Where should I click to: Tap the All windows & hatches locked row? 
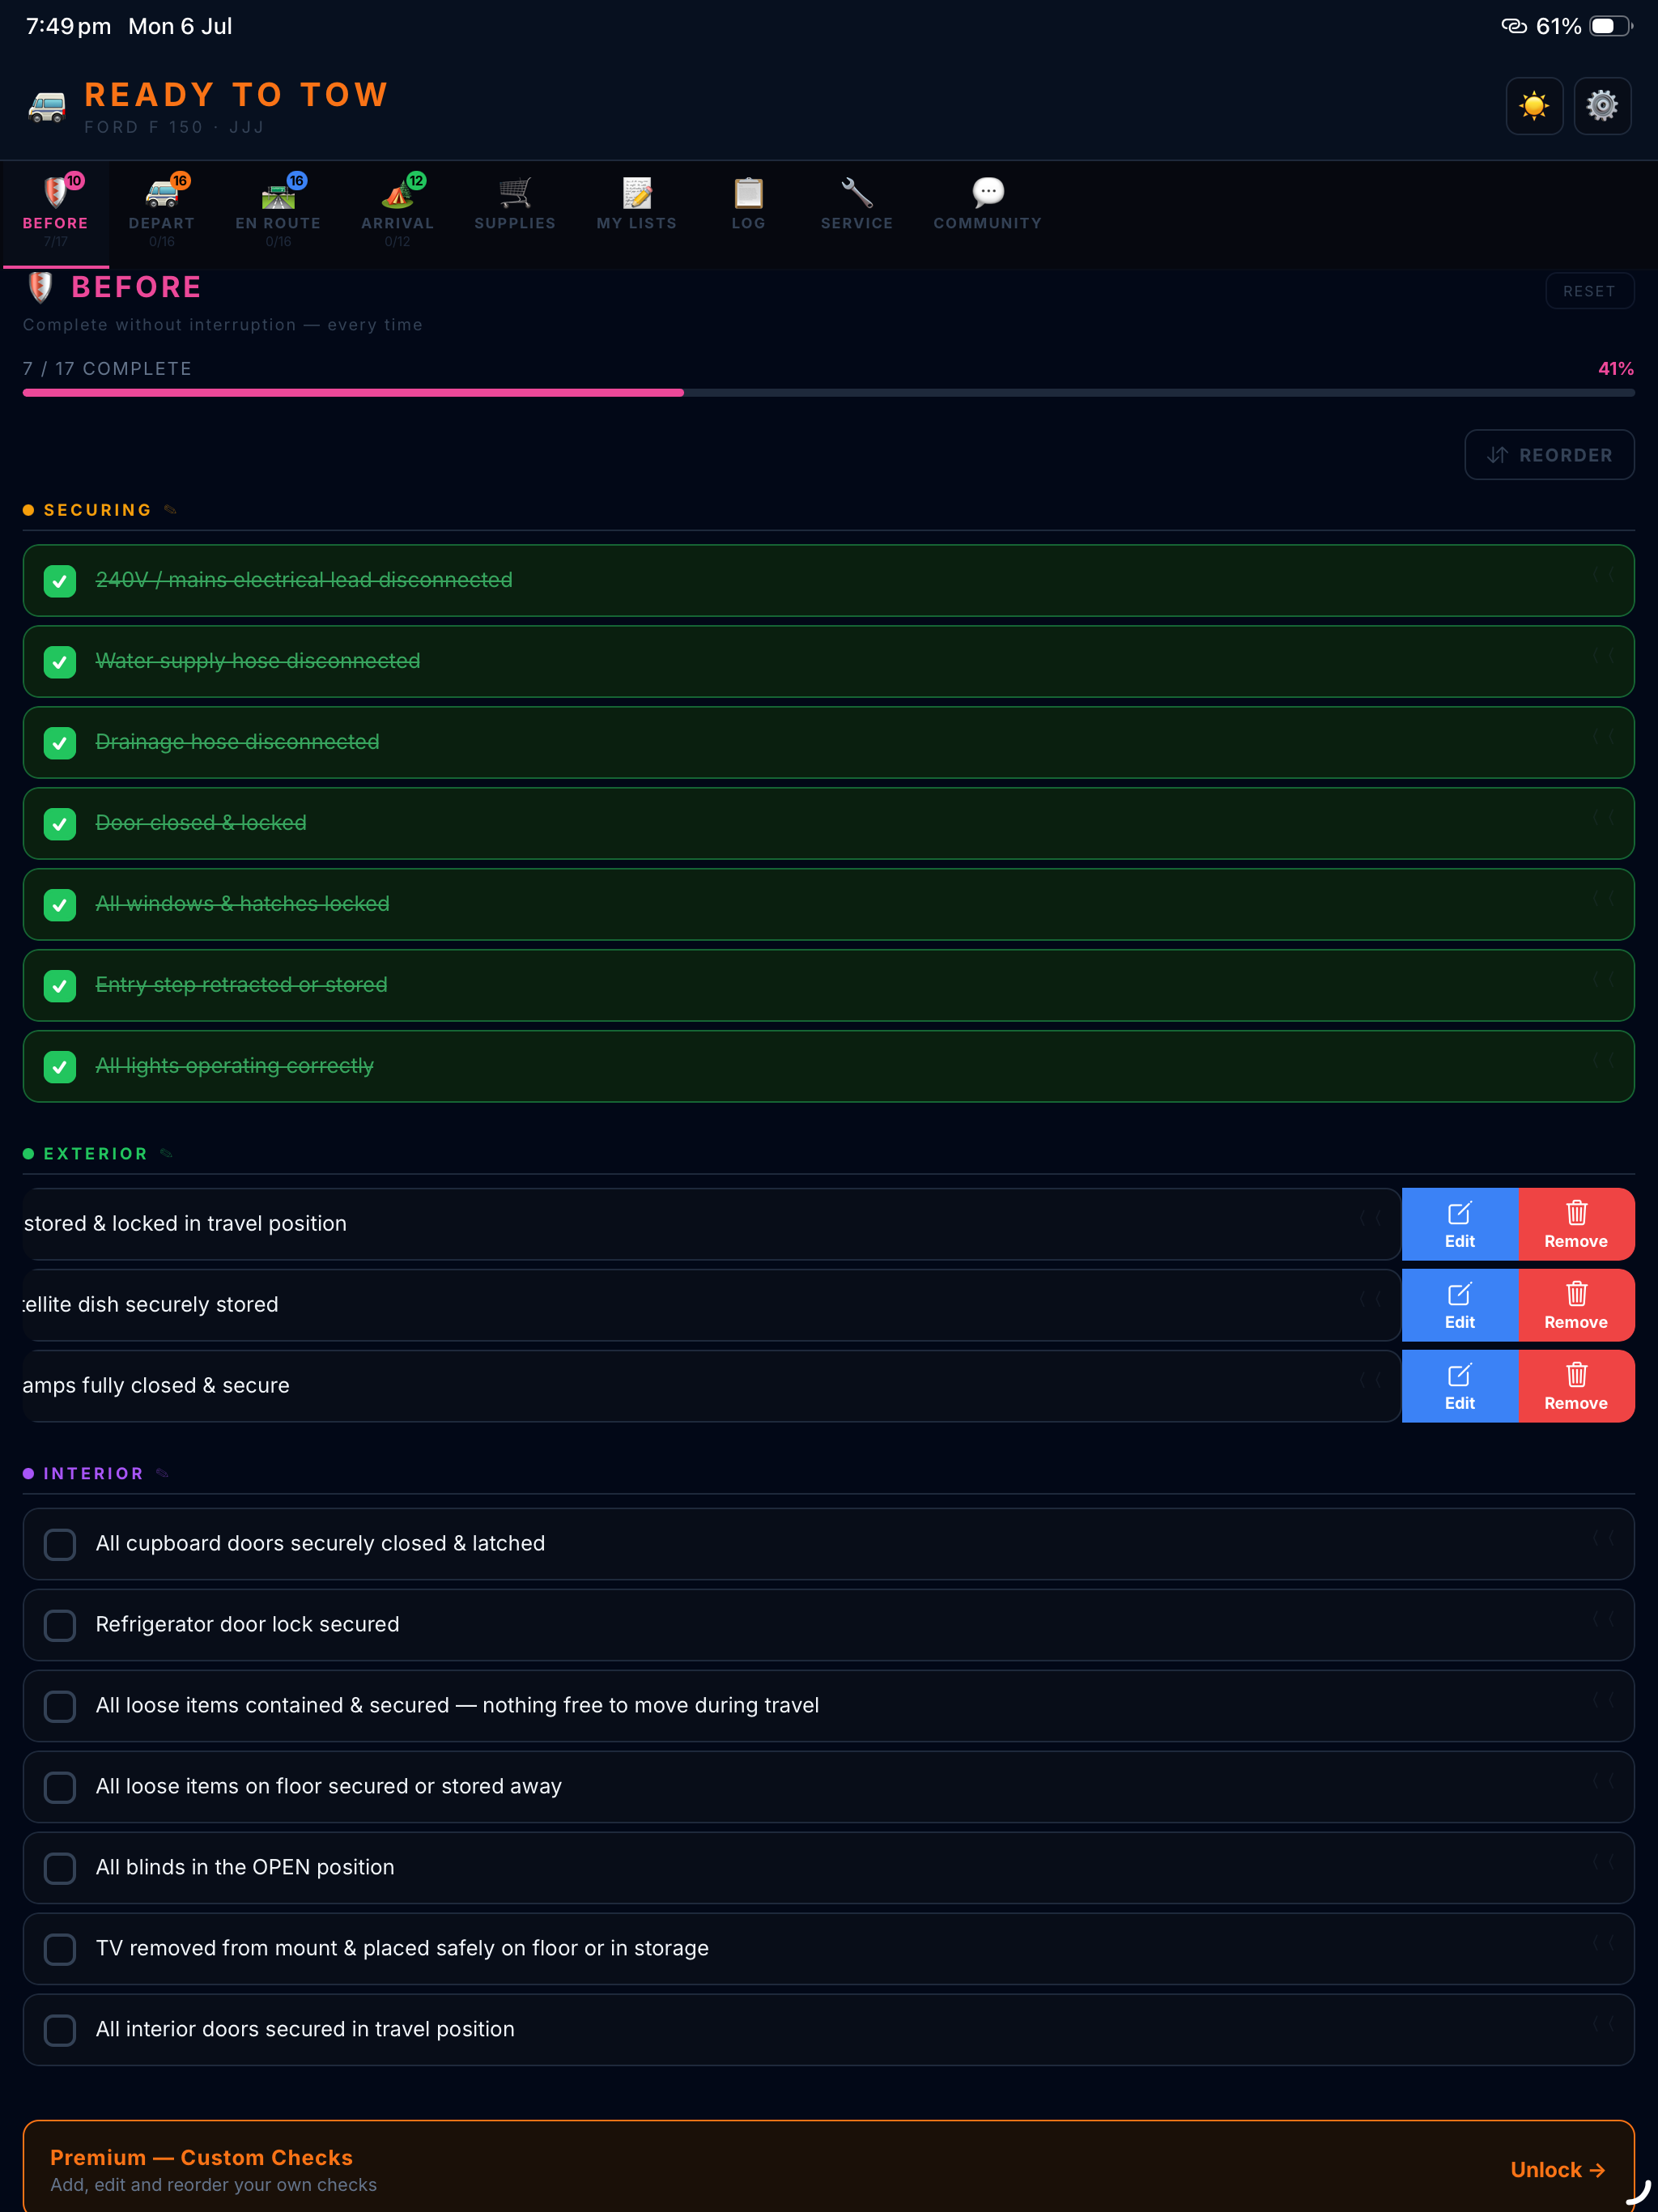828,905
